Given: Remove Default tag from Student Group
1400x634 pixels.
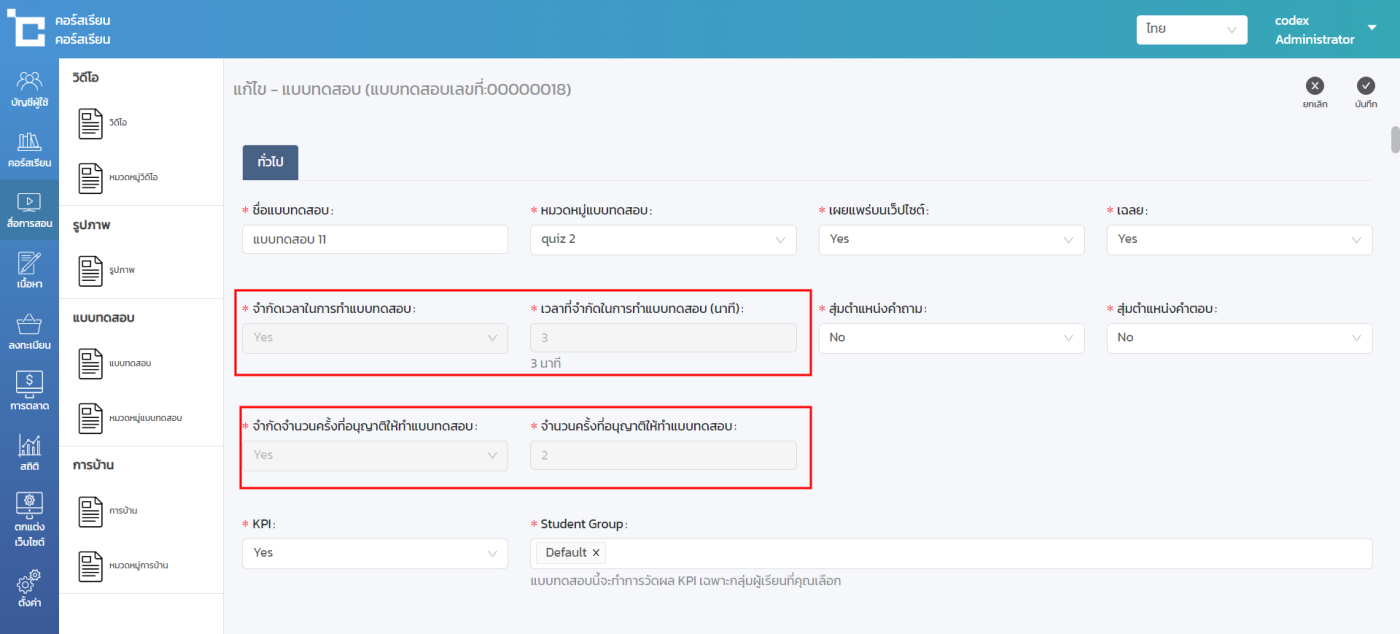Looking at the screenshot, I should point(596,553).
